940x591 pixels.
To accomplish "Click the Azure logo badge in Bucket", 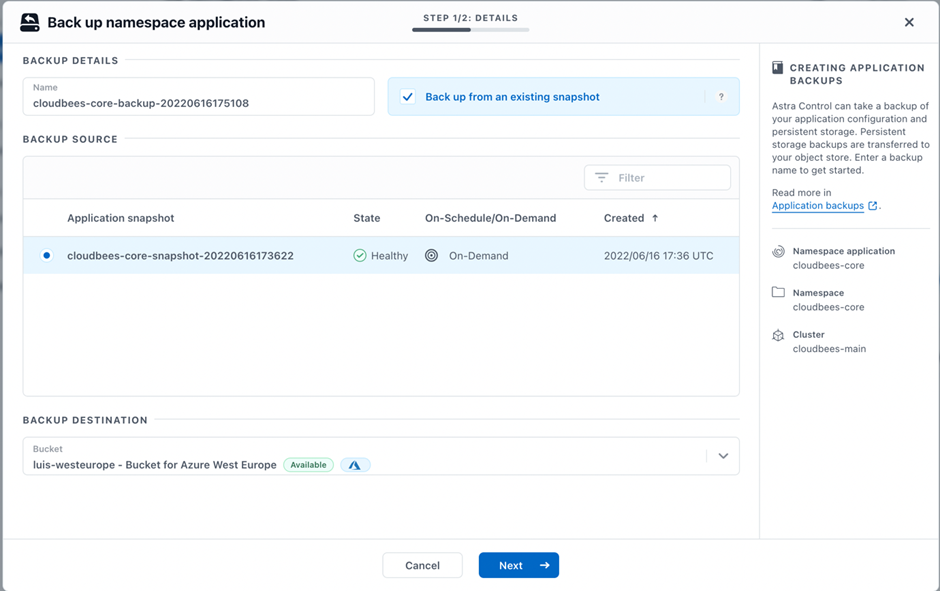I will tap(355, 465).
